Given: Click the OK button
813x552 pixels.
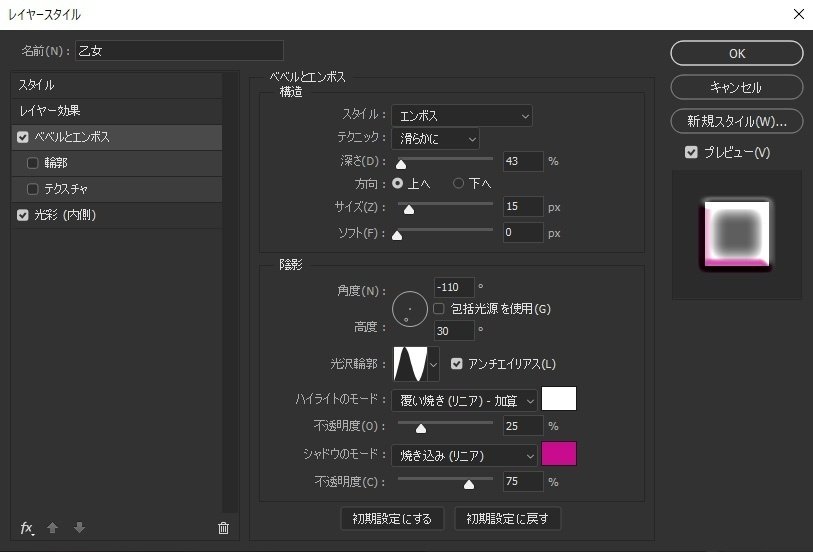Looking at the screenshot, I should click(737, 53).
